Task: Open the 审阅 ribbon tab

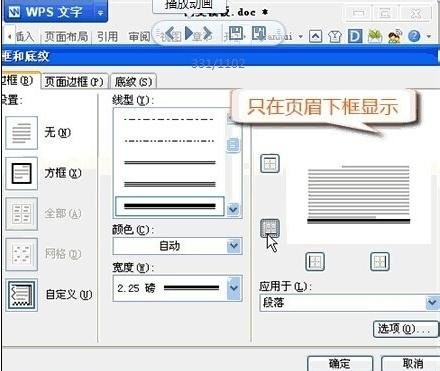Action: (139, 36)
